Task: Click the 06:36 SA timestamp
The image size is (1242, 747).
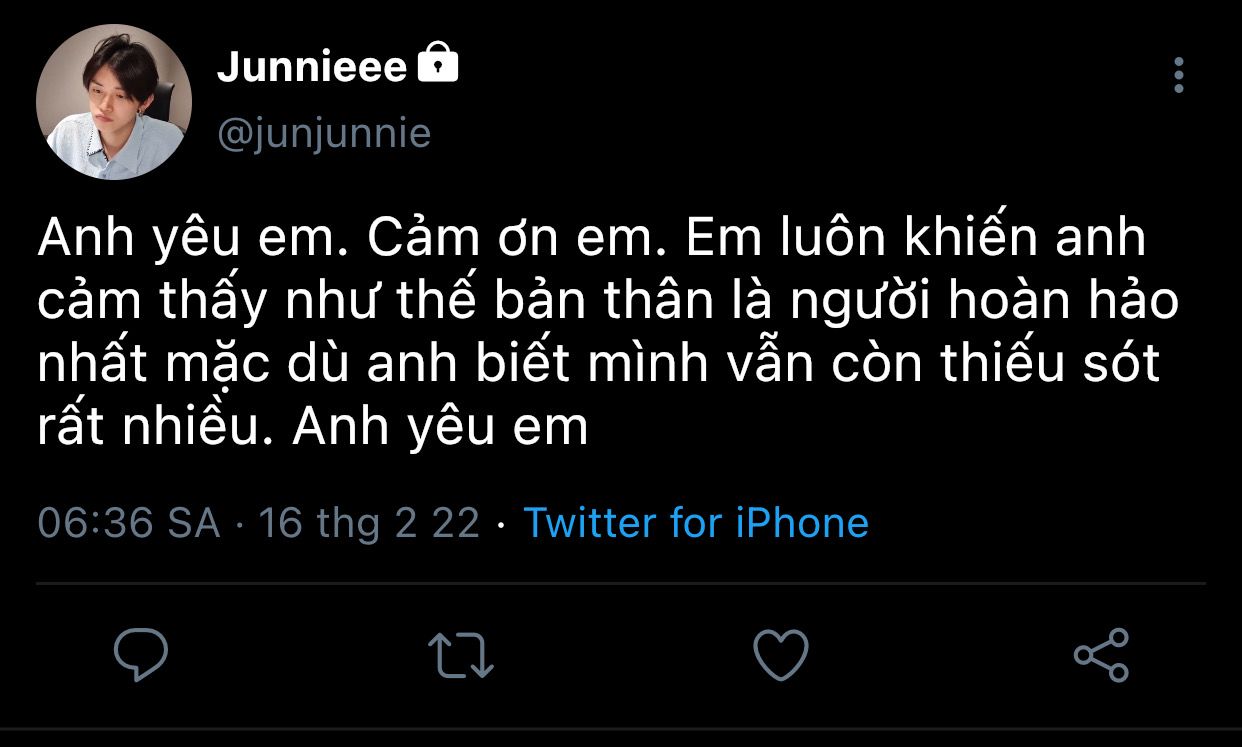Action: coord(128,523)
